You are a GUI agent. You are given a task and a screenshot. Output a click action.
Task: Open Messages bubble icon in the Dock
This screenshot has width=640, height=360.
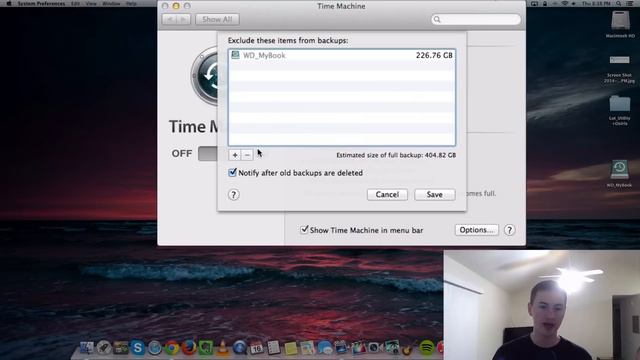(x=325, y=348)
